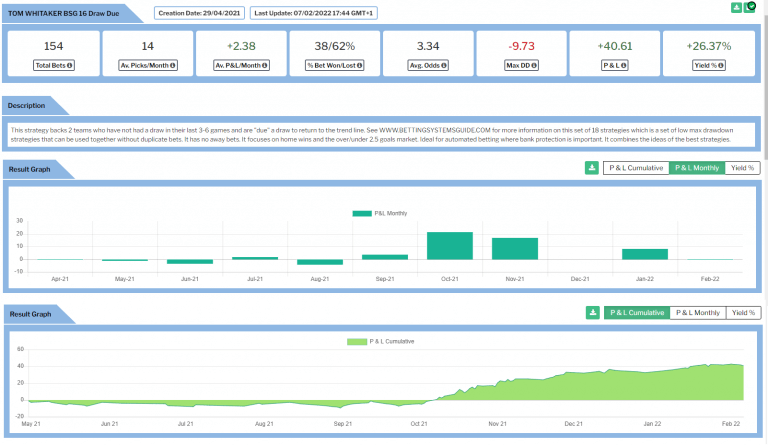The image size is (768, 446).
Task: Switch upper graph to P & L Cumulative
Action: coord(636,168)
